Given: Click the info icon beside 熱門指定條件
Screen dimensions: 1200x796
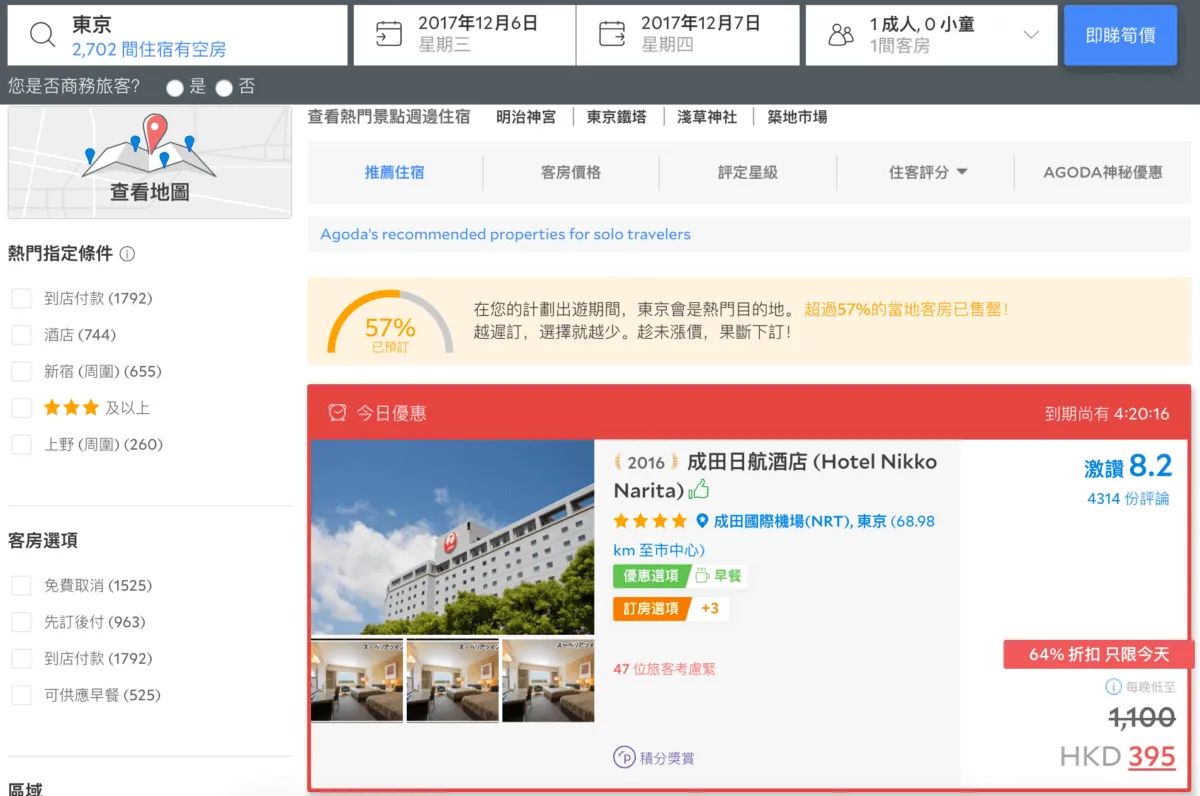Looking at the screenshot, I should [x=127, y=254].
